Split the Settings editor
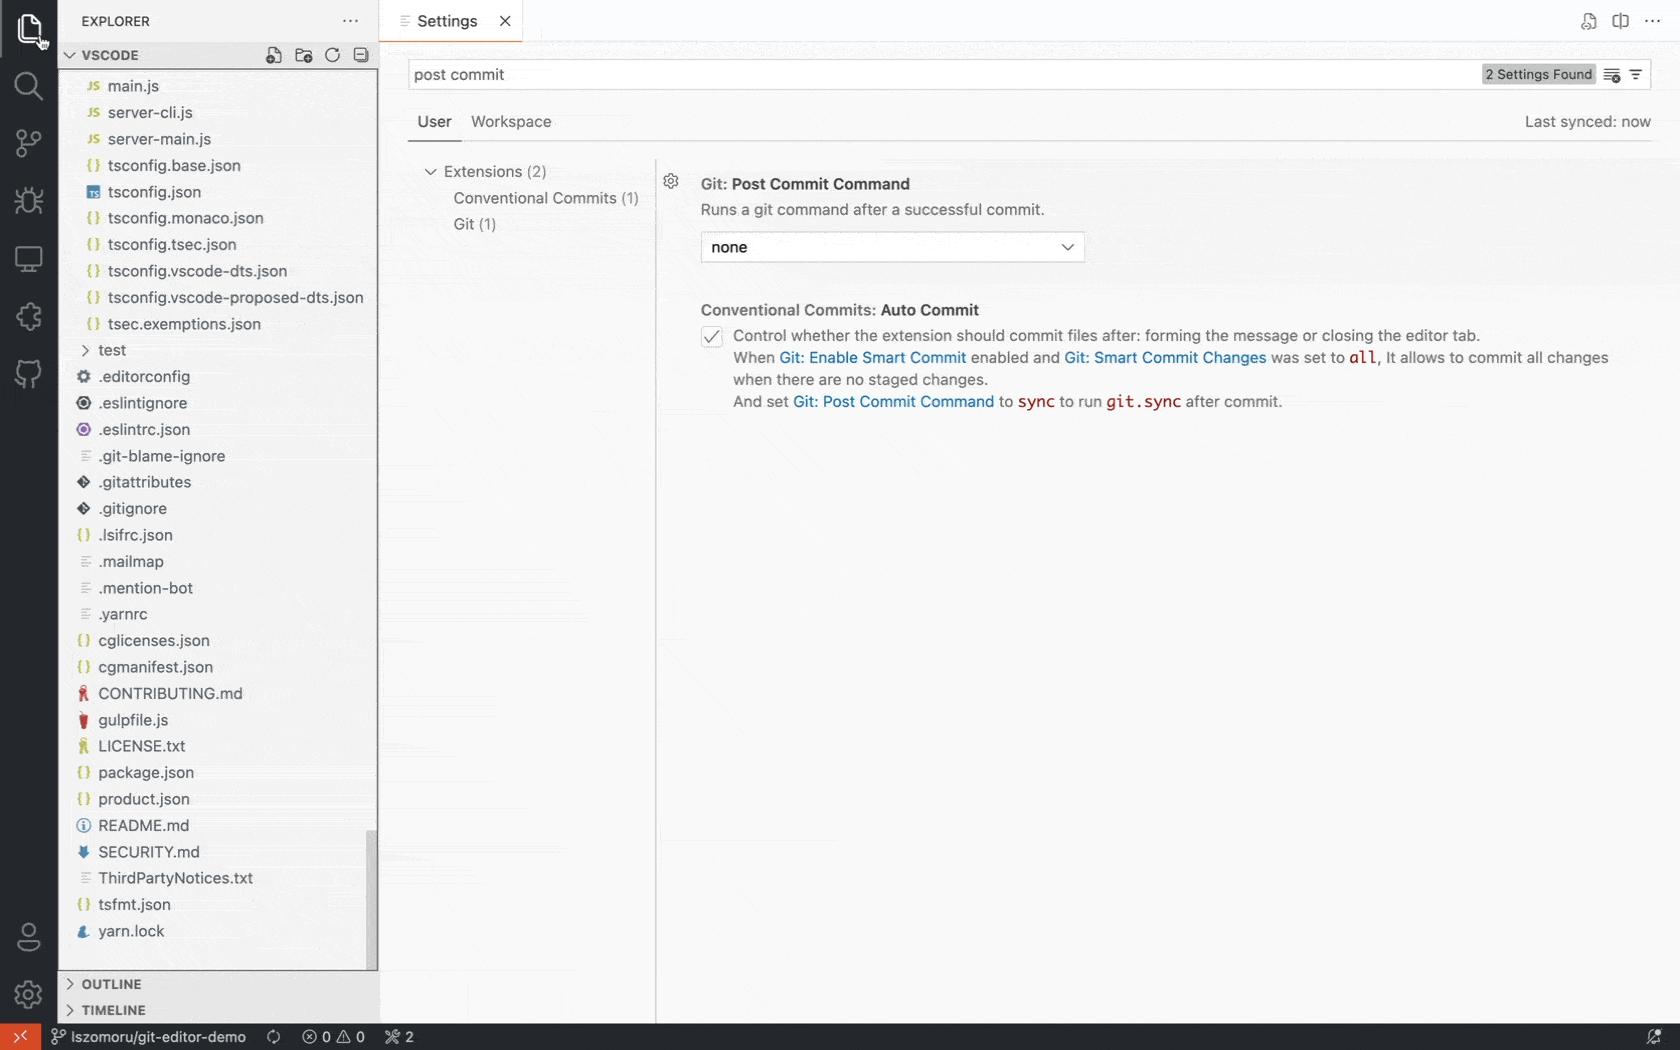 coord(1621,20)
